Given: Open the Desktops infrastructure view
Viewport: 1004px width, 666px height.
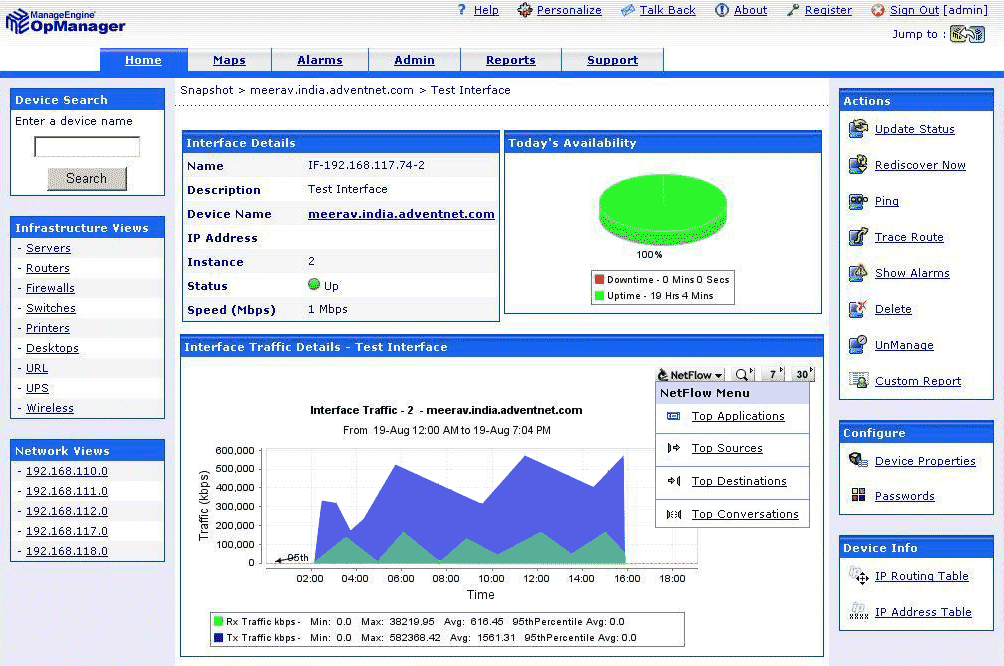Looking at the screenshot, I should click(x=52, y=348).
